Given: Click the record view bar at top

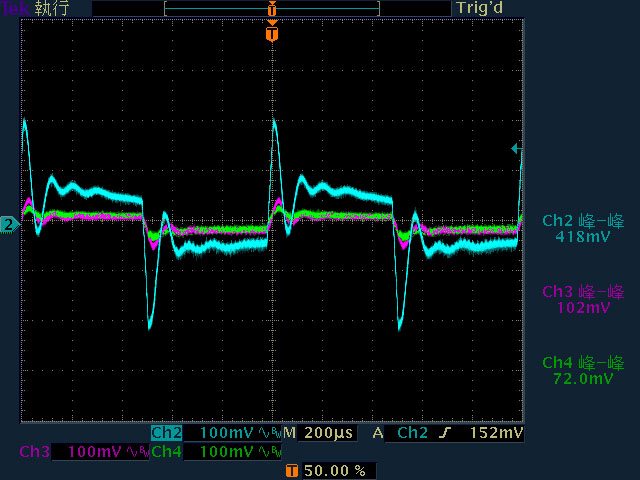Looking at the screenshot, I should click(x=272, y=8).
